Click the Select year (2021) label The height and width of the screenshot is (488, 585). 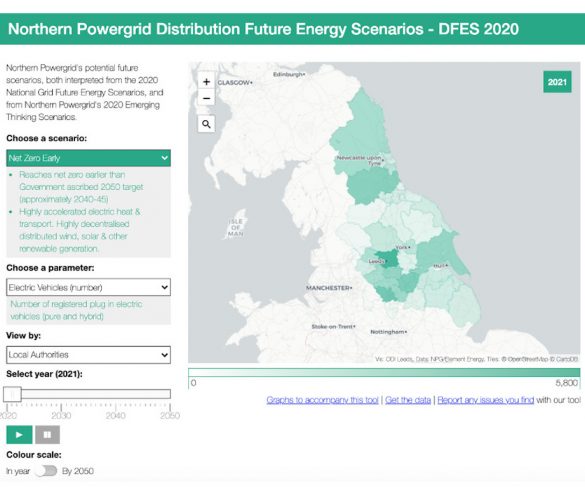click(x=44, y=374)
